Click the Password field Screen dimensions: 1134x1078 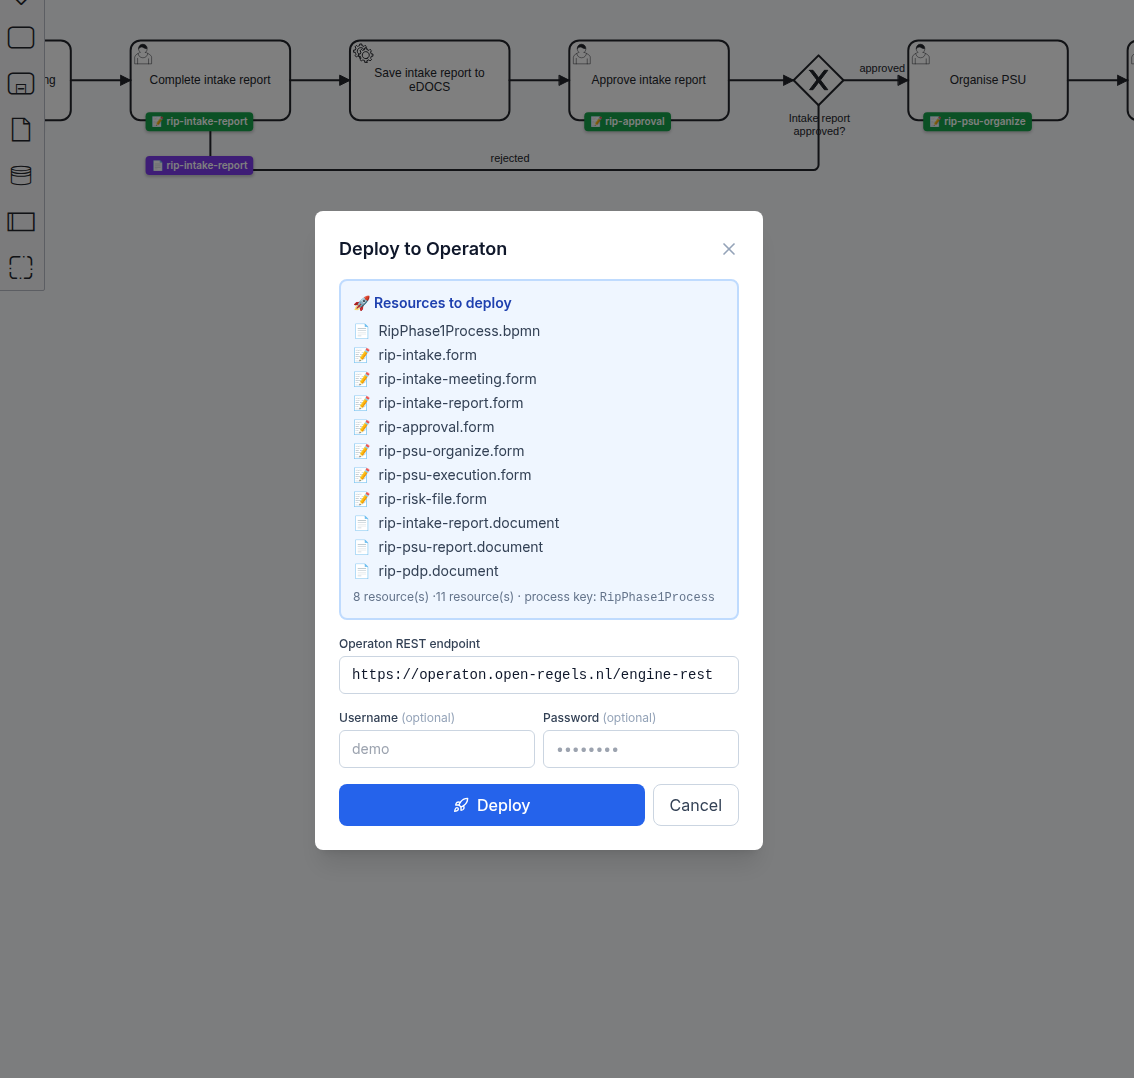[x=640, y=748]
